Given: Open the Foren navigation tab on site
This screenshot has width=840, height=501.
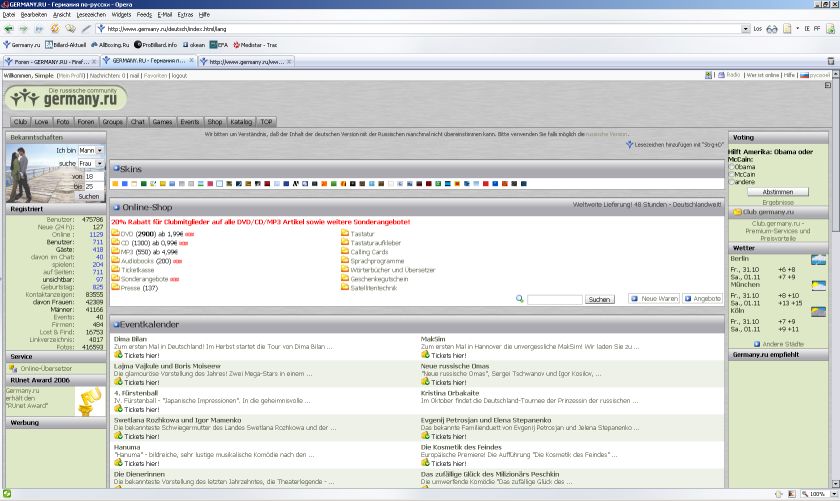Looking at the screenshot, I should tap(86, 122).
